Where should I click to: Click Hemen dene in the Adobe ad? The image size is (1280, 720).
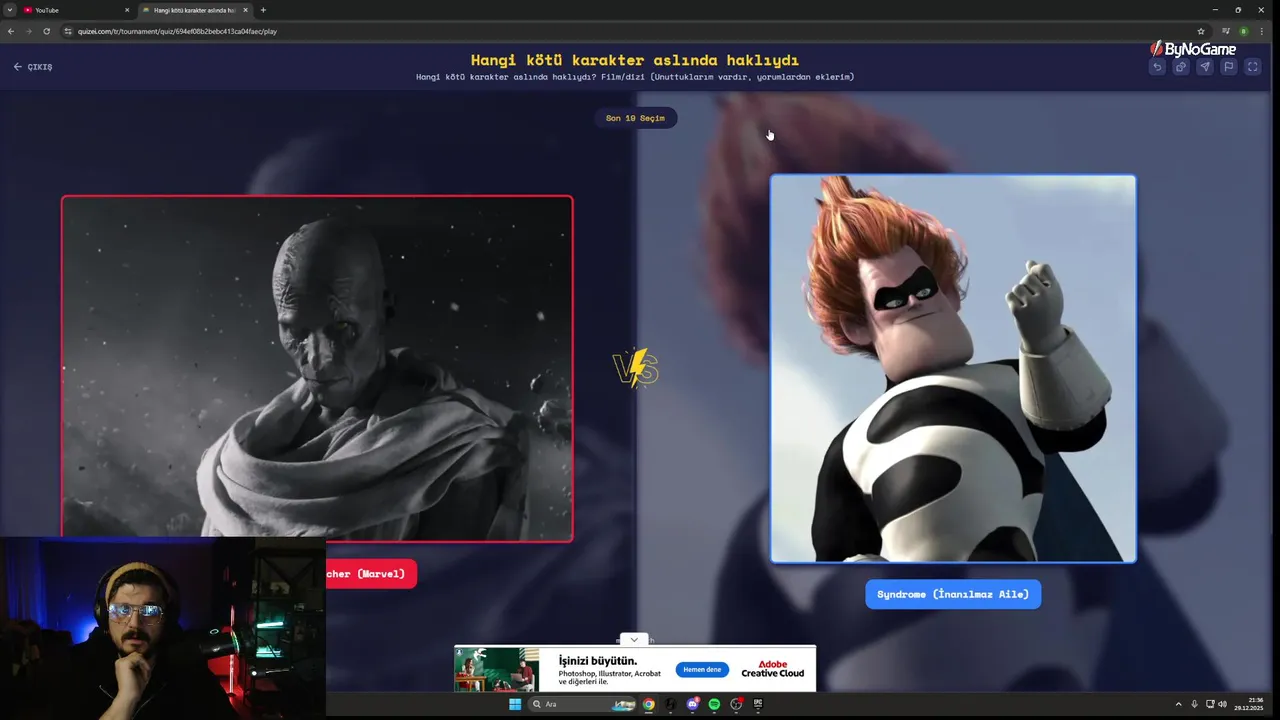coord(702,670)
